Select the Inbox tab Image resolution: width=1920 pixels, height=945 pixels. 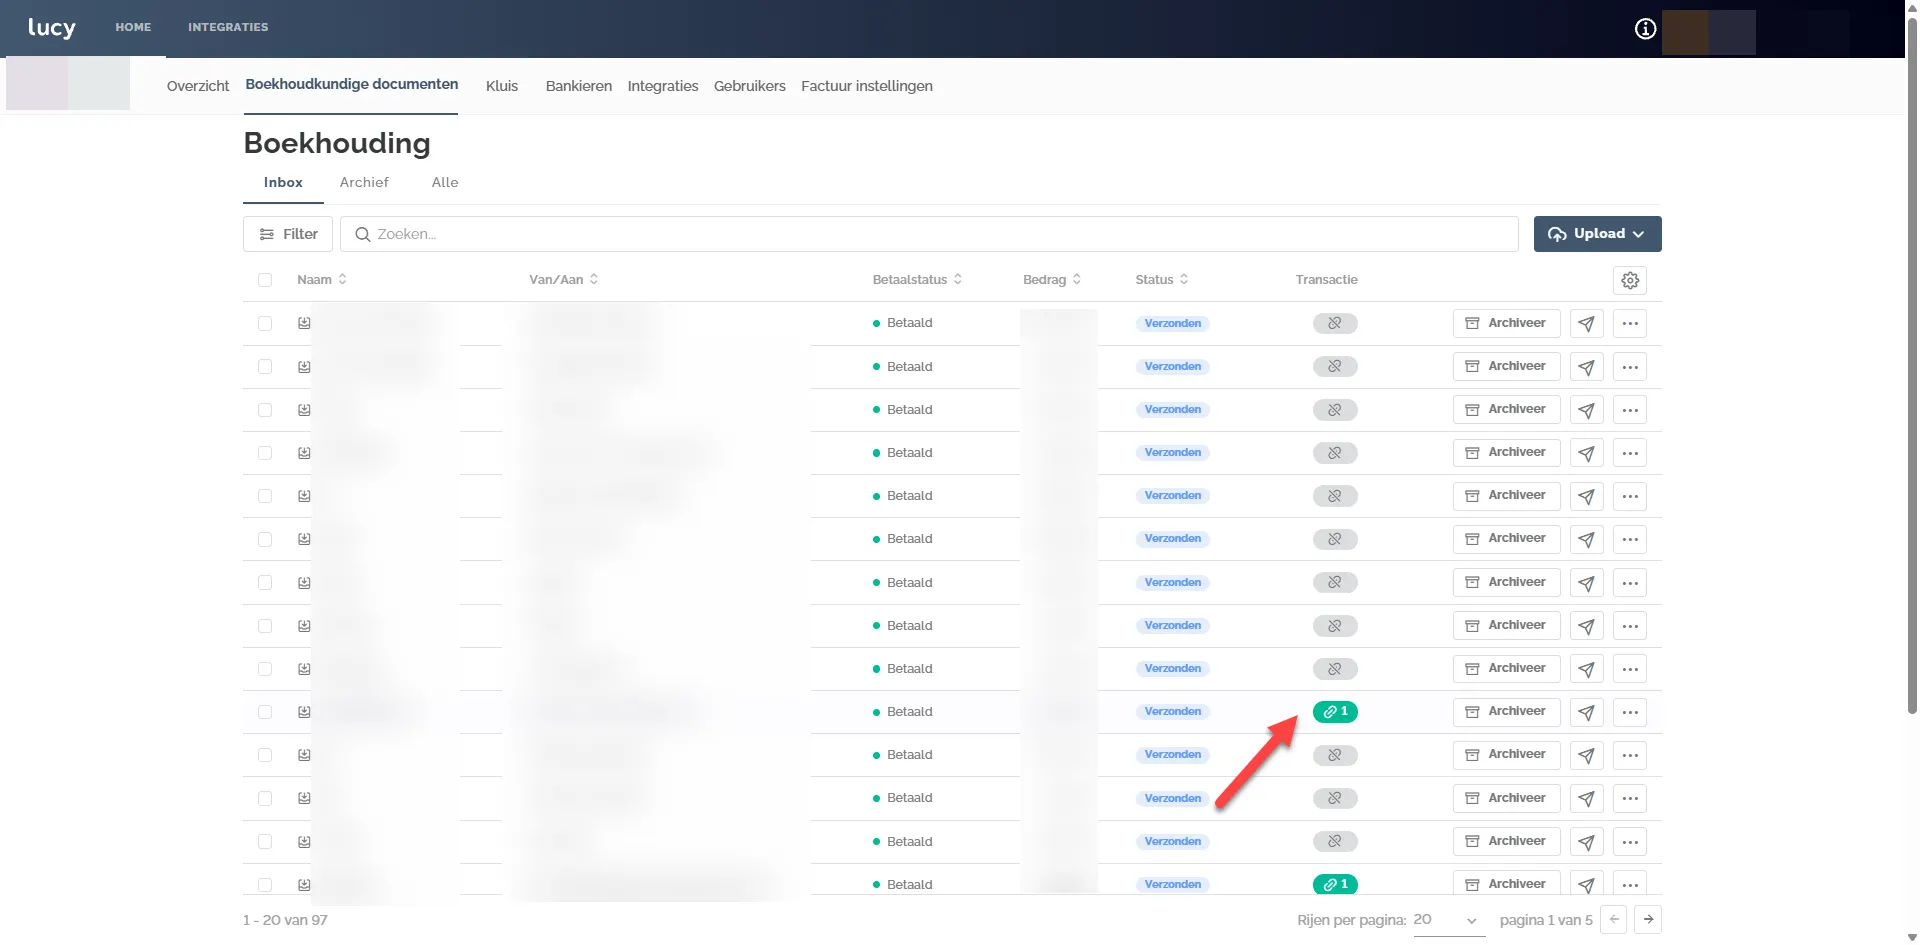(x=283, y=183)
